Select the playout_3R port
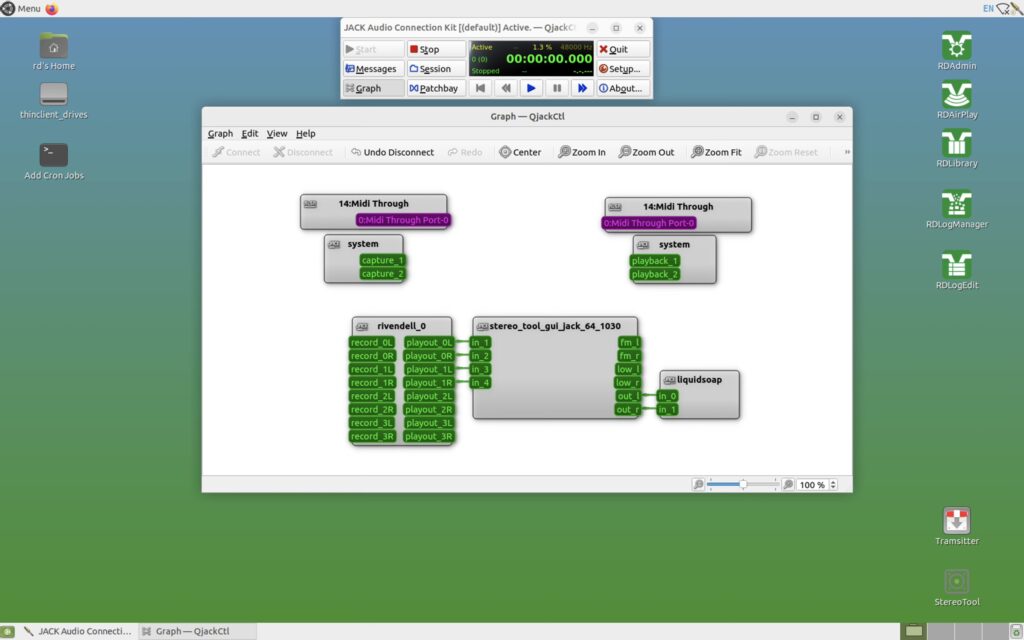 point(428,436)
